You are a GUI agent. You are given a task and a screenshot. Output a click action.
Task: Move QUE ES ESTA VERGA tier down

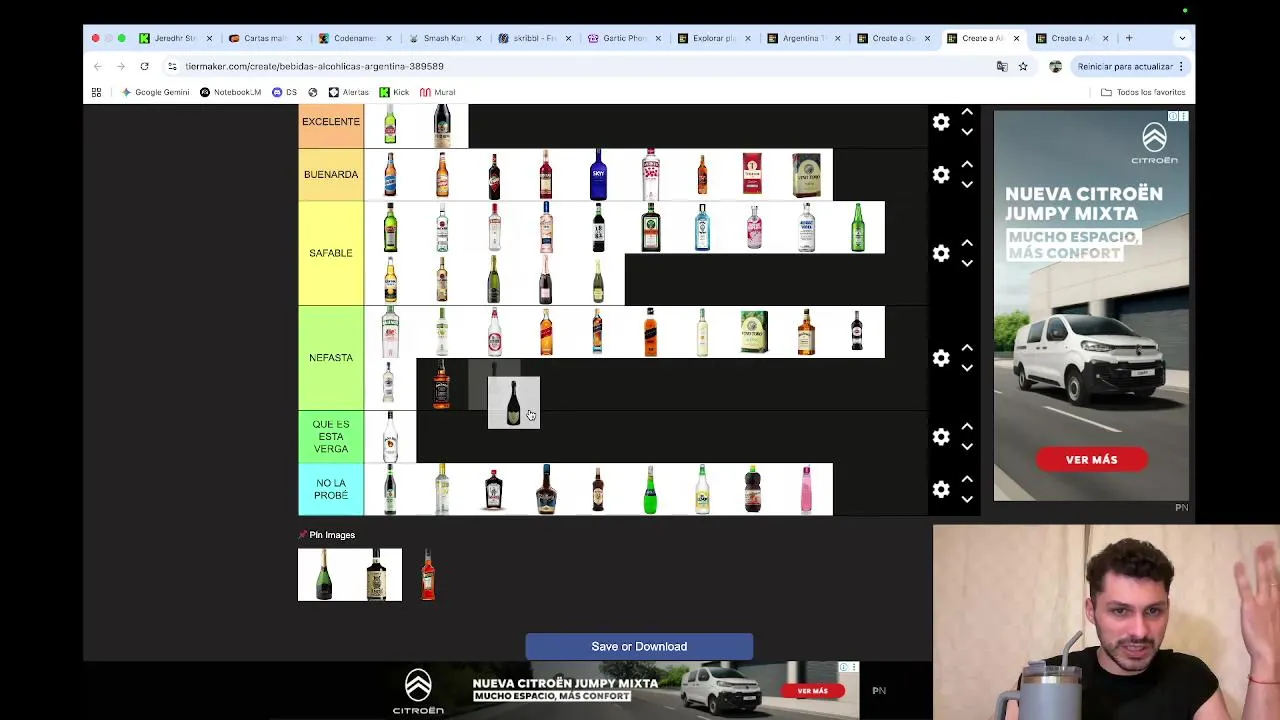pos(967,447)
